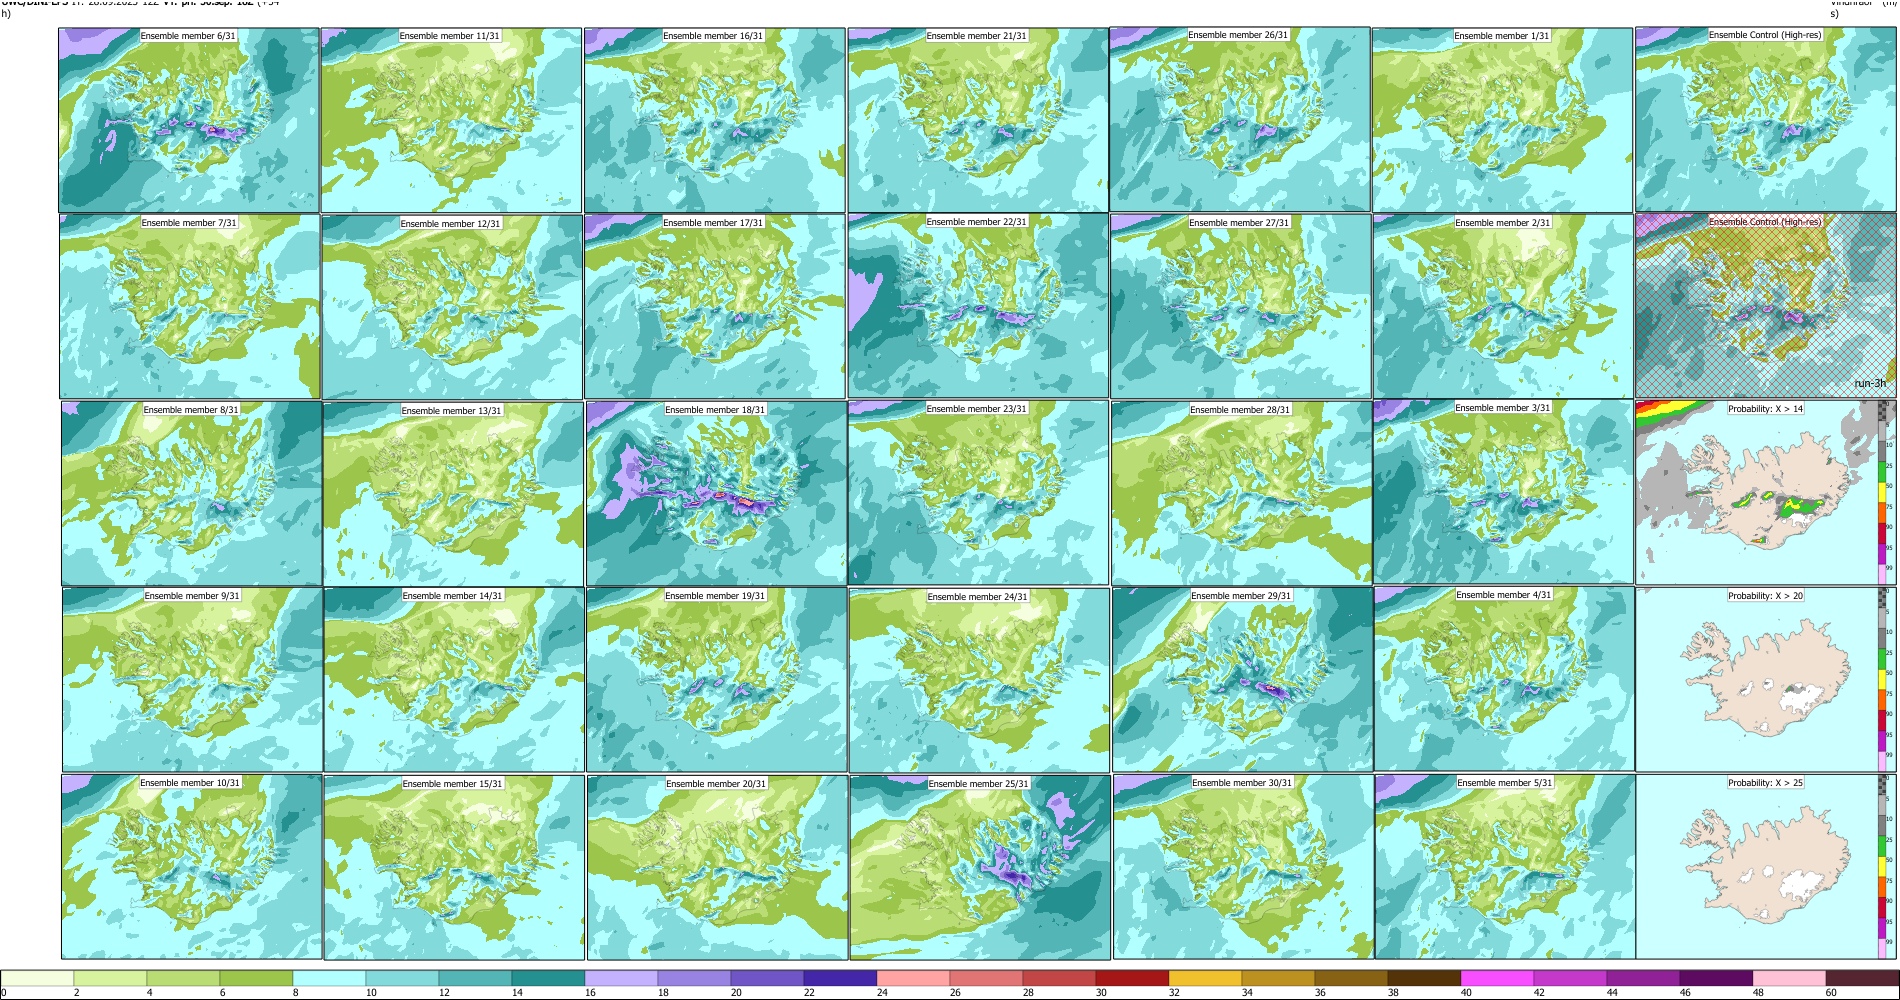Screen dimensions: 1900x1000
Task: Pick the lilac legend swatch between 16 and 18
Action: pyautogui.click(x=621, y=979)
